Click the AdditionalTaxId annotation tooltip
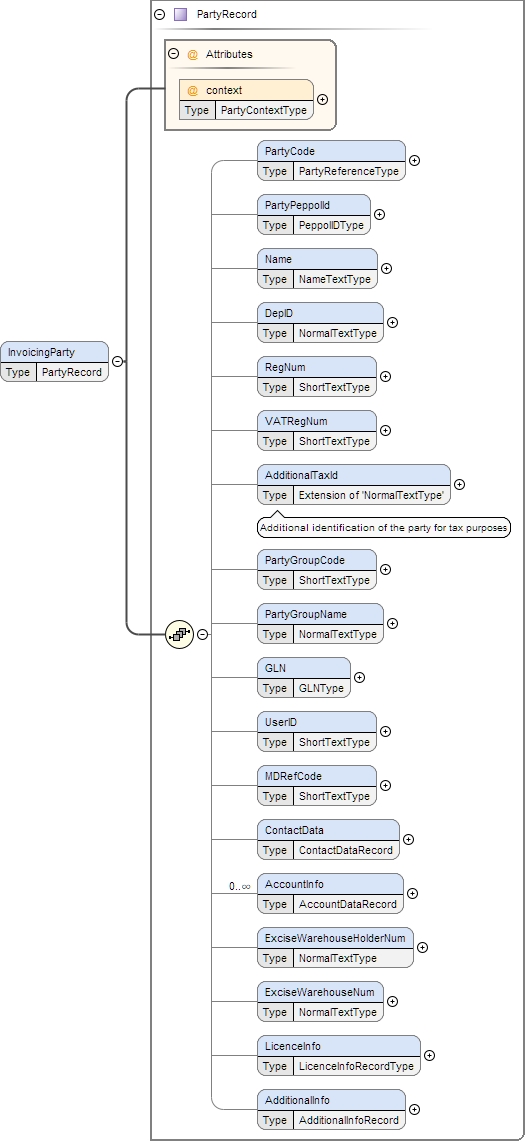The width and height of the screenshot is (526, 1142). pos(384,527)
